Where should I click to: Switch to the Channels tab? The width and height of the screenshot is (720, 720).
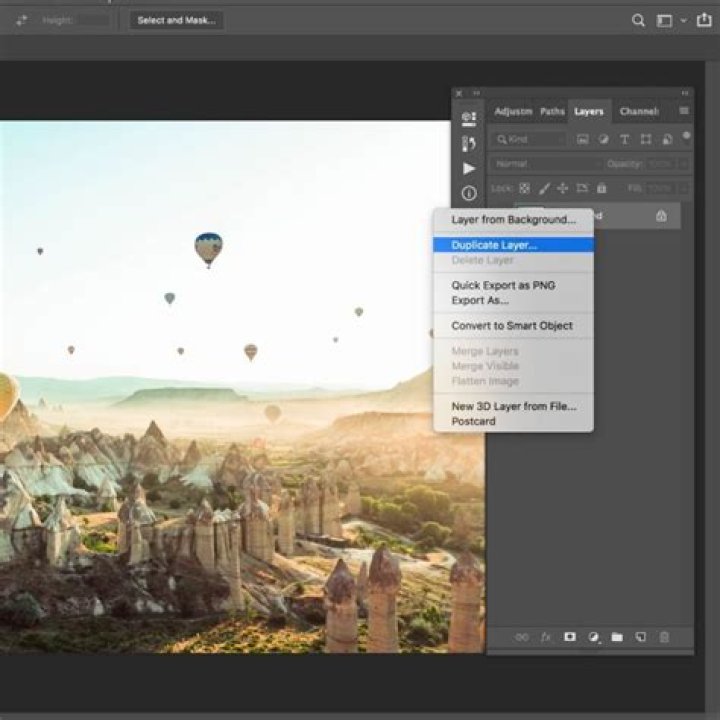[x=639, y=111]
